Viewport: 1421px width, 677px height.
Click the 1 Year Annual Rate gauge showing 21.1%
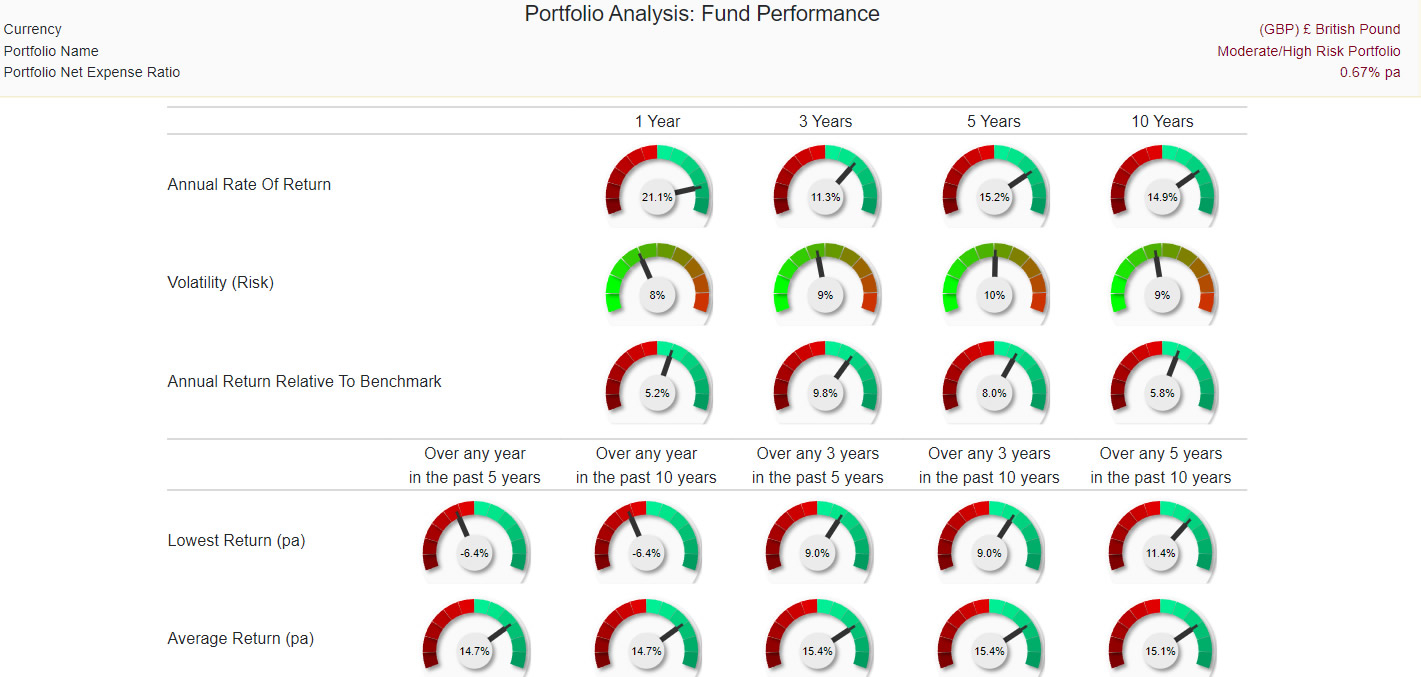(657, 186)
